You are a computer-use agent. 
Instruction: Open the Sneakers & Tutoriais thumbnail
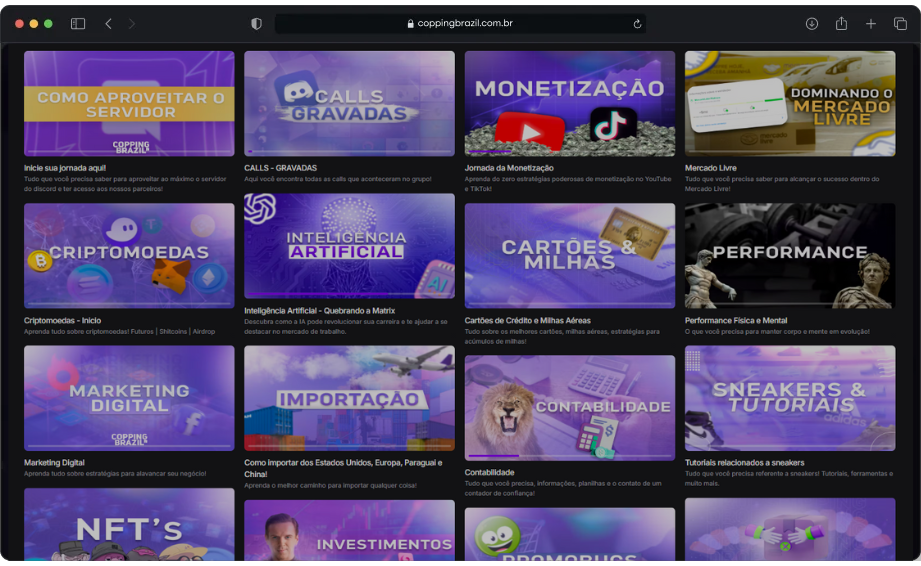click(790, 398)
